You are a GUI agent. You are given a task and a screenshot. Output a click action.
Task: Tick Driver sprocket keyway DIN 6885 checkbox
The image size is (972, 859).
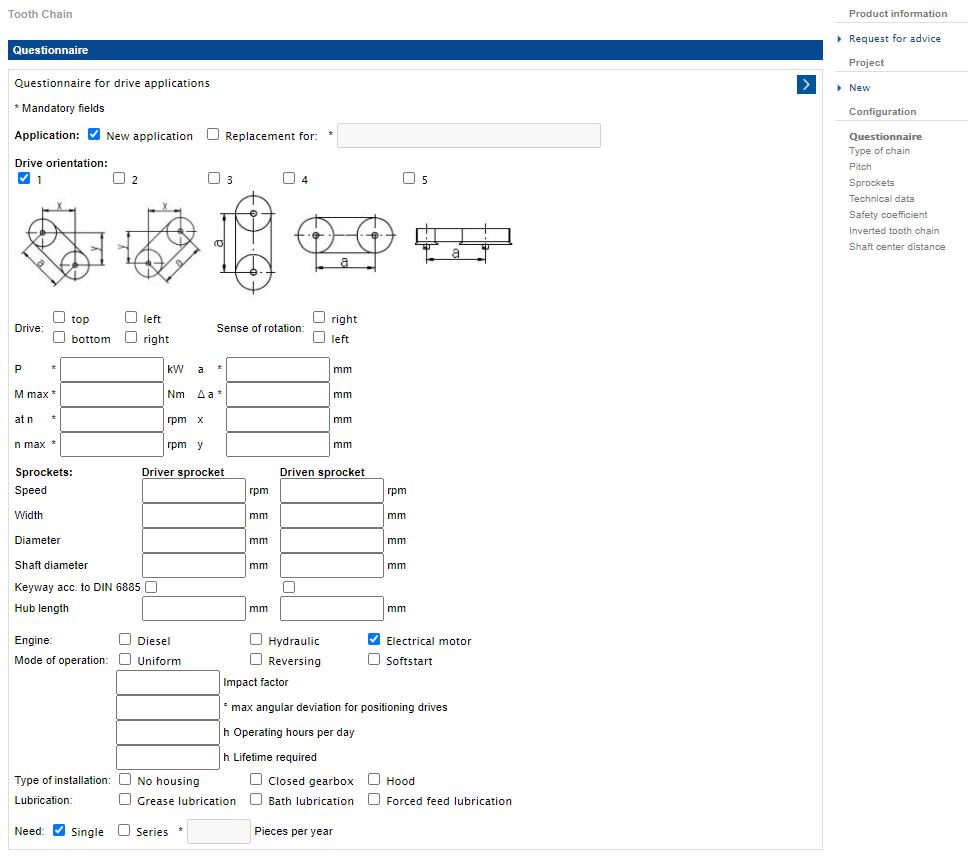(x=151, y=586)
